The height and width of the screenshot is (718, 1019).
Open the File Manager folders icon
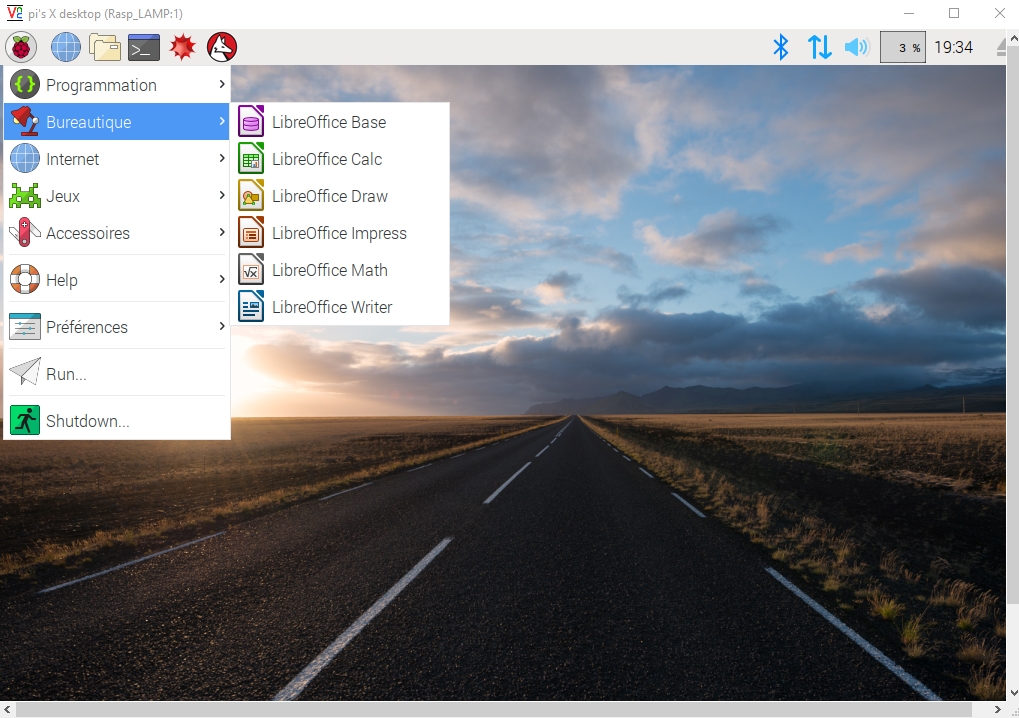click(x=105, y=47)
